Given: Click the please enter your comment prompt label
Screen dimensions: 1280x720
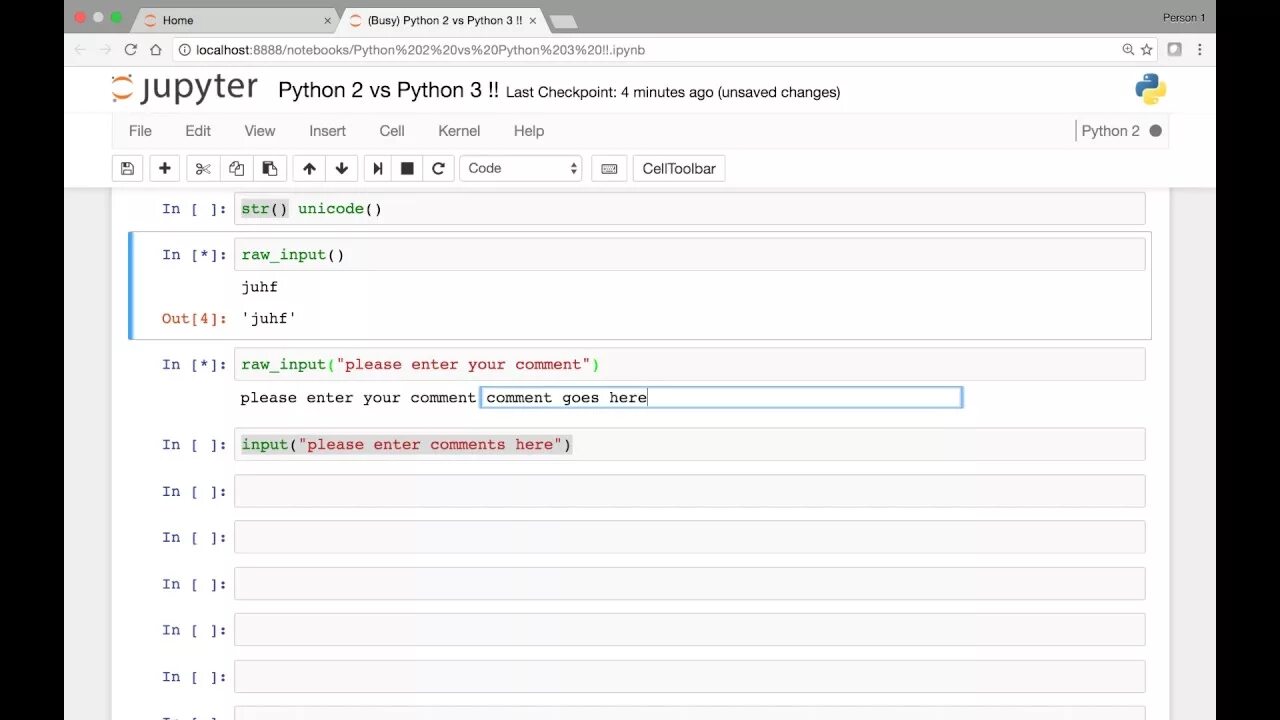Looking at the screenshot, I should pos(358,397).
